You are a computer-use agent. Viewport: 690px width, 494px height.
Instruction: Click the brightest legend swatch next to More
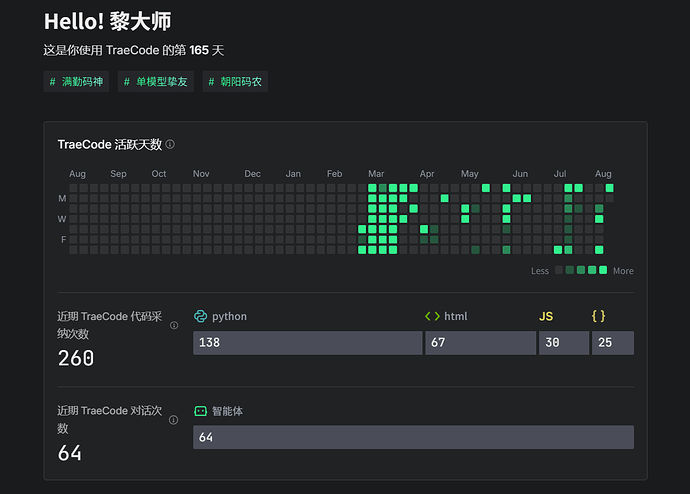pos(603,270)
